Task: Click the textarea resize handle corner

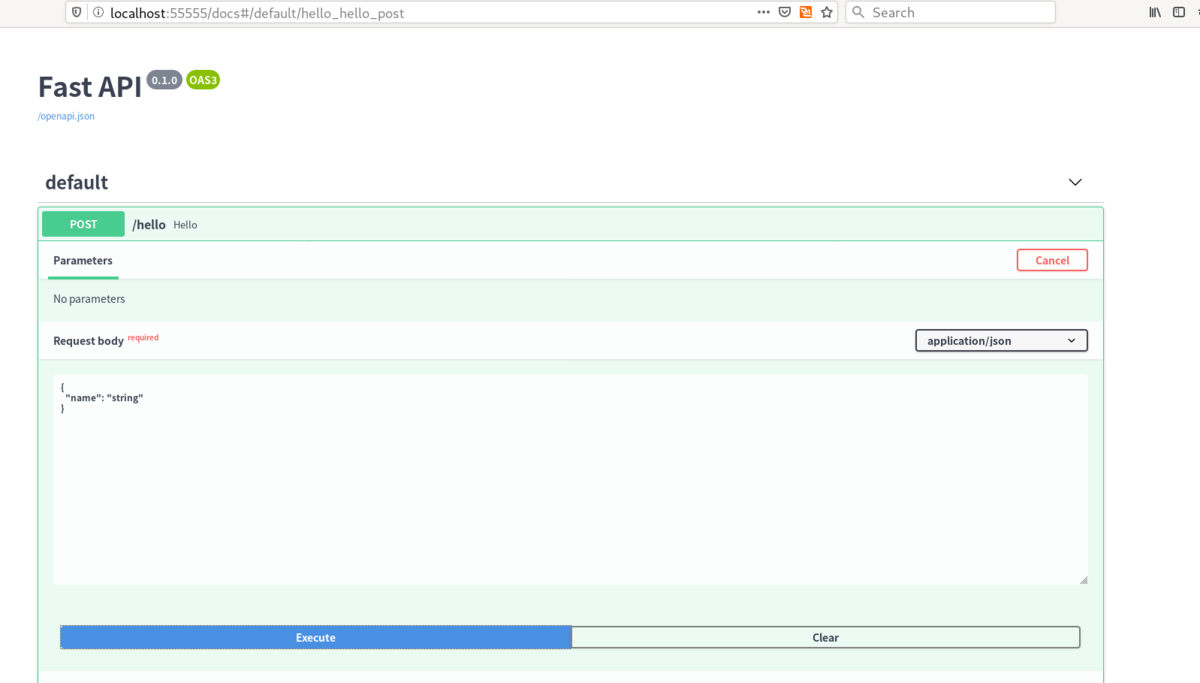Action: coord(1083,579)
